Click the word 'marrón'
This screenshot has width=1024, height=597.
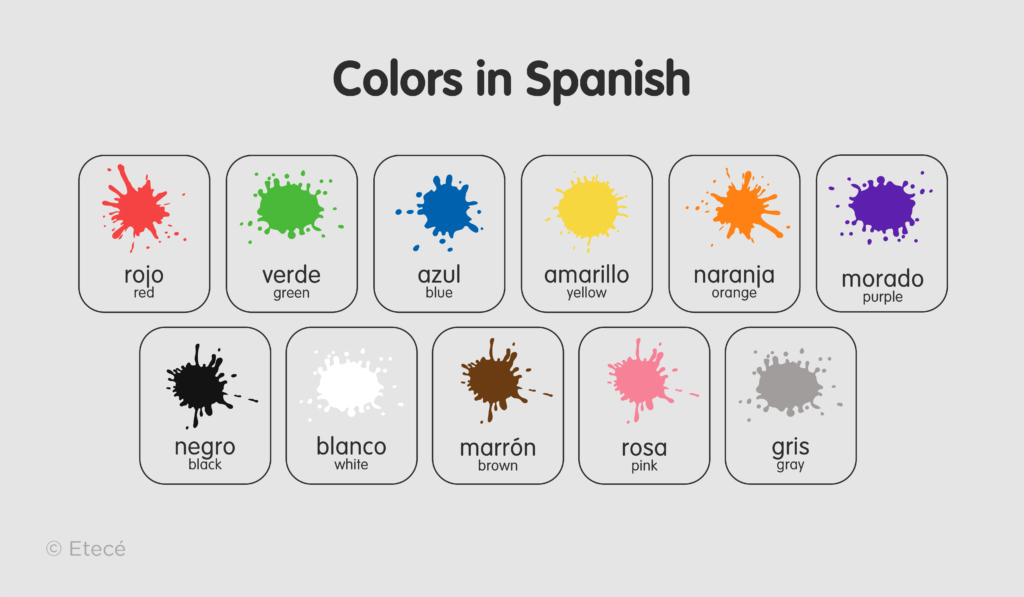(x=498, y=447)
